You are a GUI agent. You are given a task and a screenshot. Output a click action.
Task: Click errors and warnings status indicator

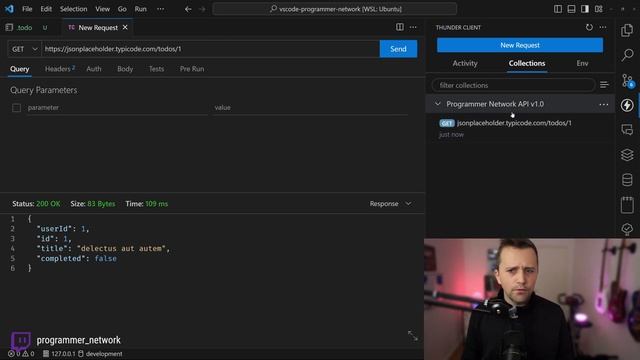click(21, 354)
